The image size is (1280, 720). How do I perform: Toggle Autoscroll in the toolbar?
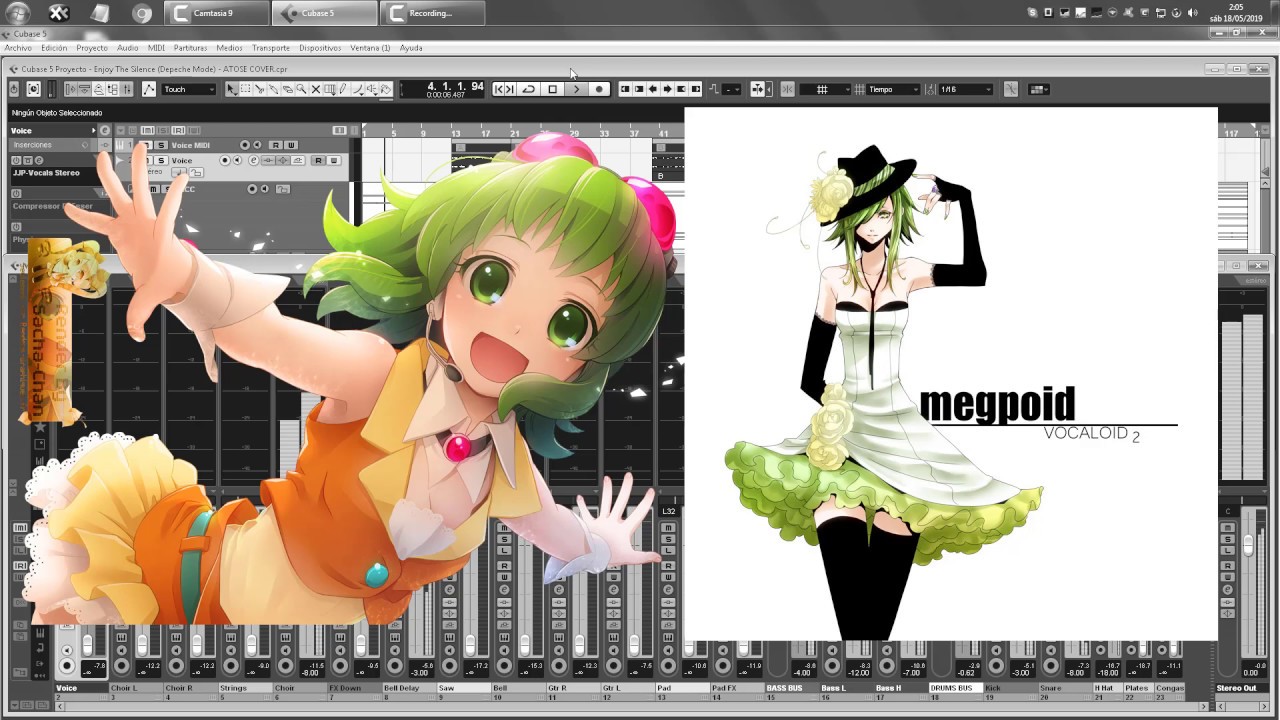(758, 89)
